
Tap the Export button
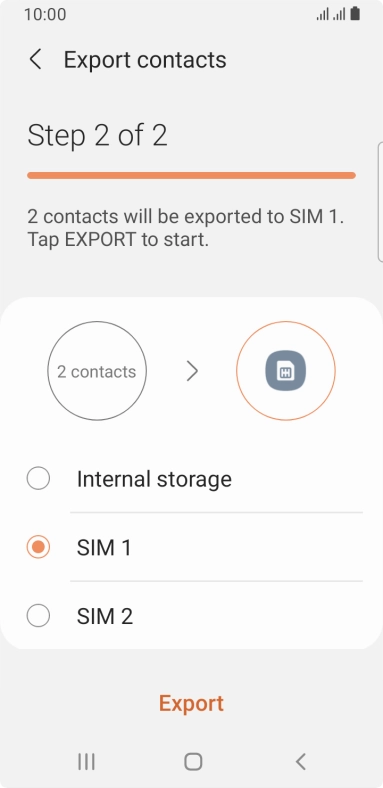[x=192, y=703]
